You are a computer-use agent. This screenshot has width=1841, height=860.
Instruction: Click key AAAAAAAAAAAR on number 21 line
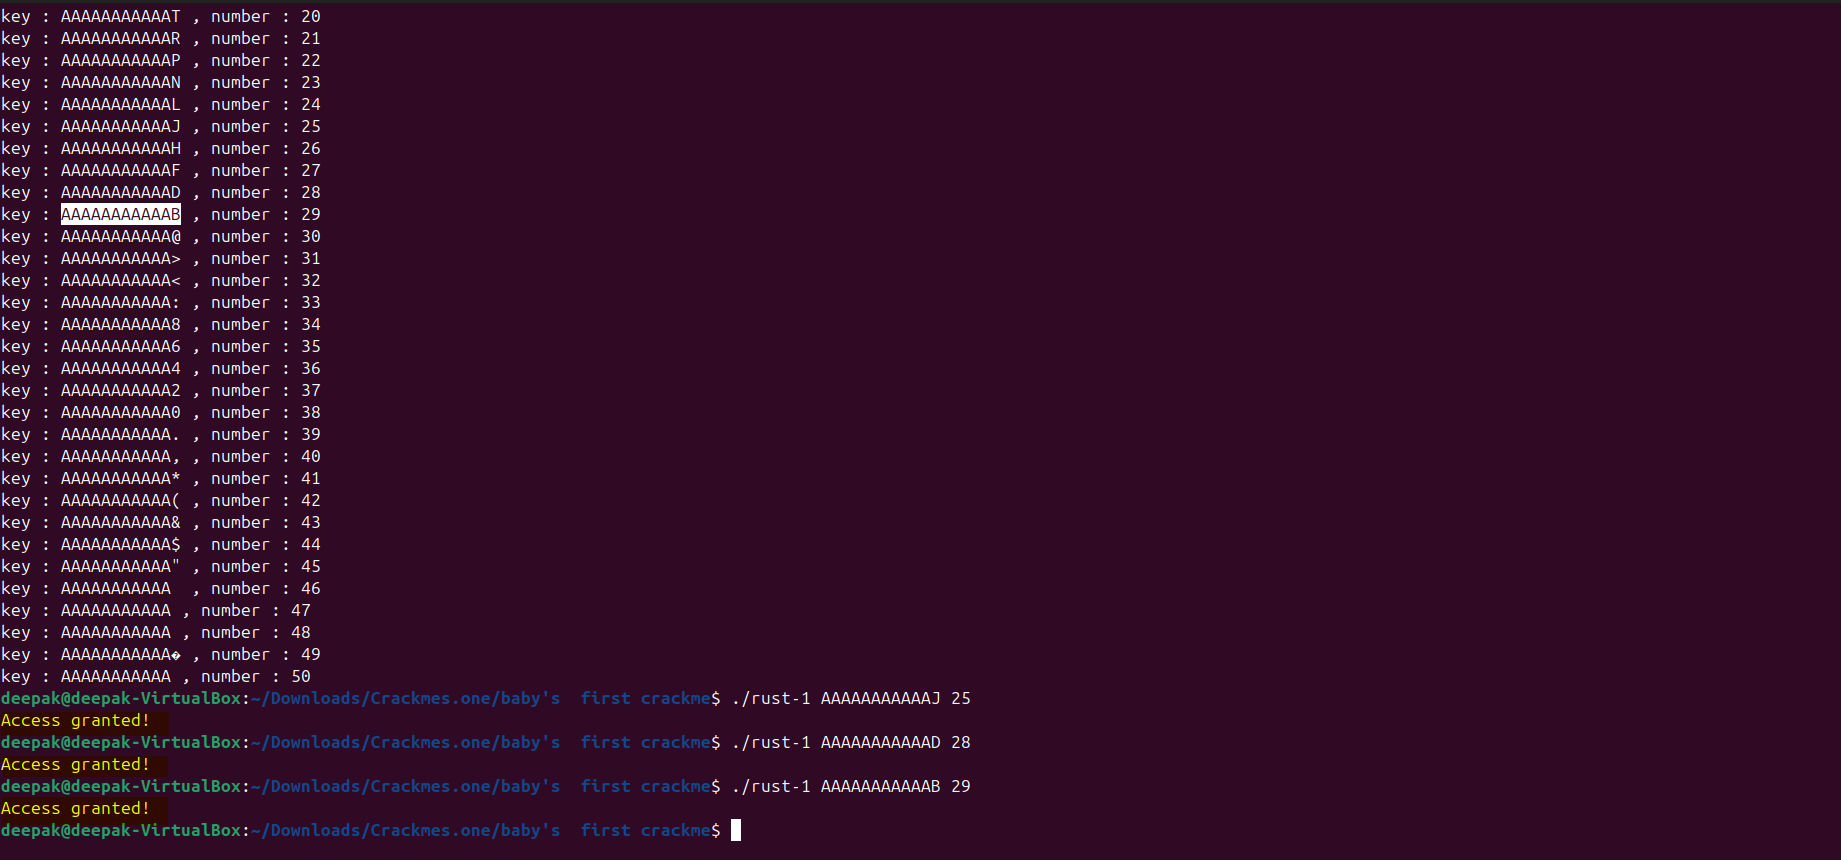click(121, 38)
